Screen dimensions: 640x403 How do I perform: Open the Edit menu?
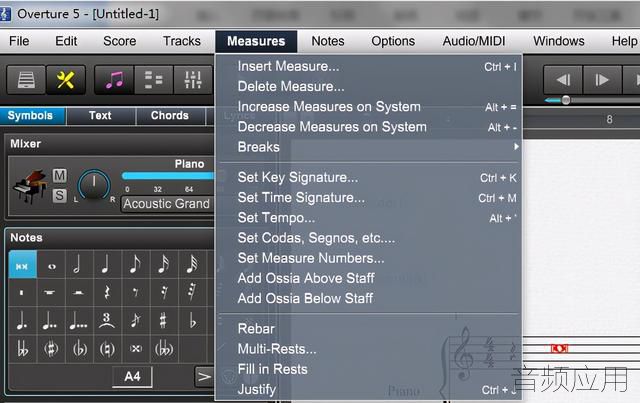pos(66,41)
